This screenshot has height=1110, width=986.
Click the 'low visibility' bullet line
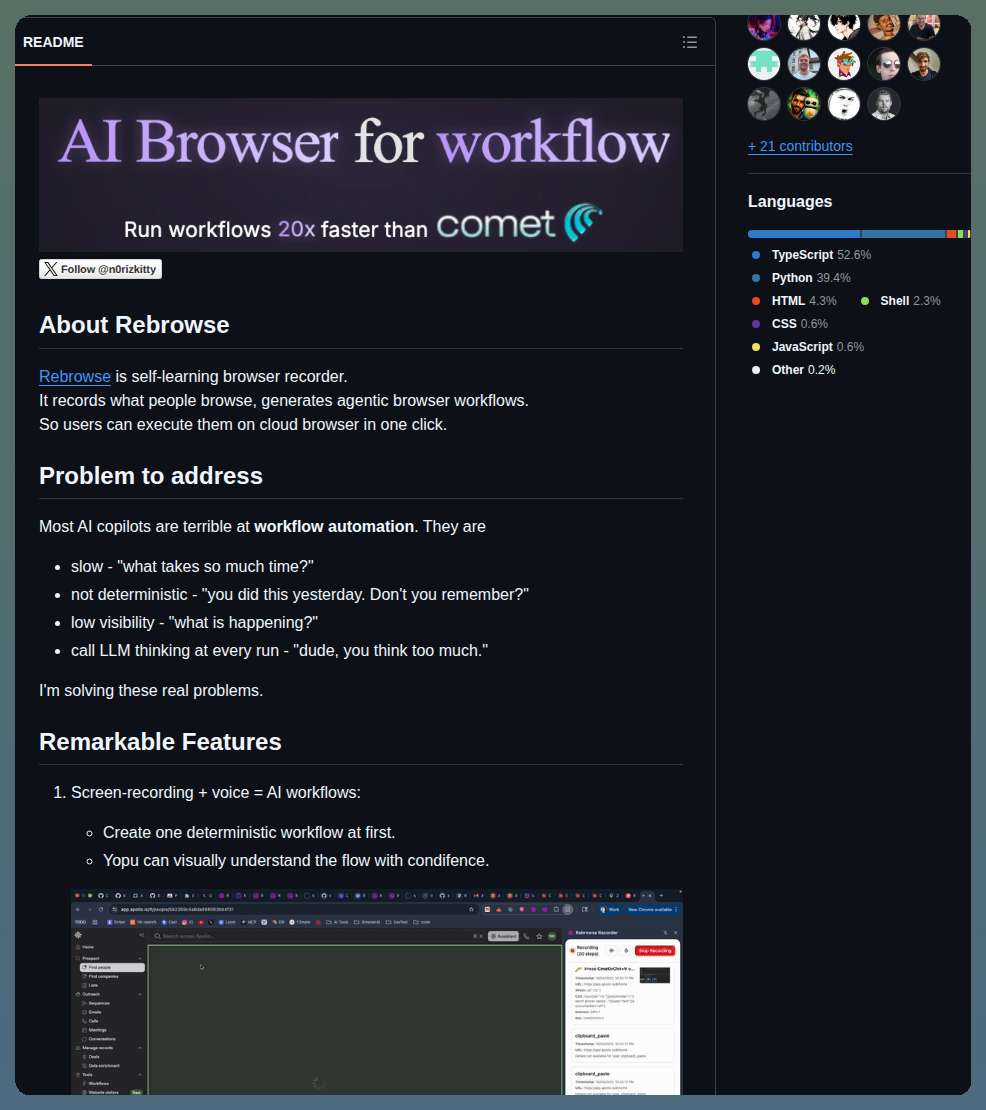coord(194,623)
